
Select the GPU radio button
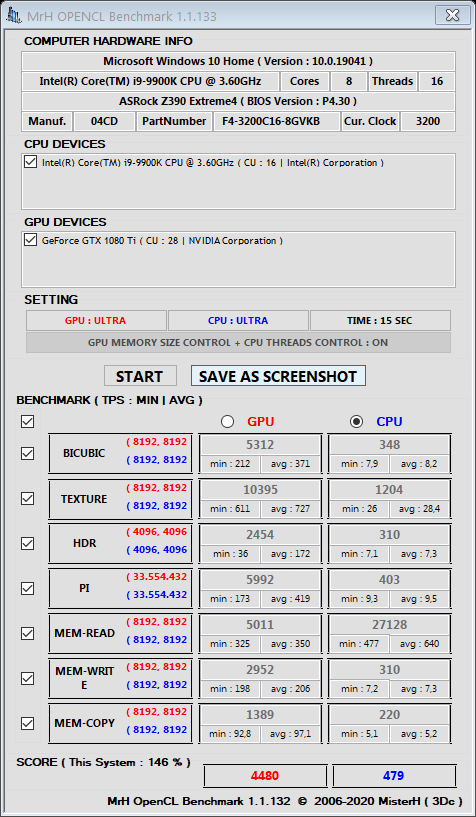[227, 422]
